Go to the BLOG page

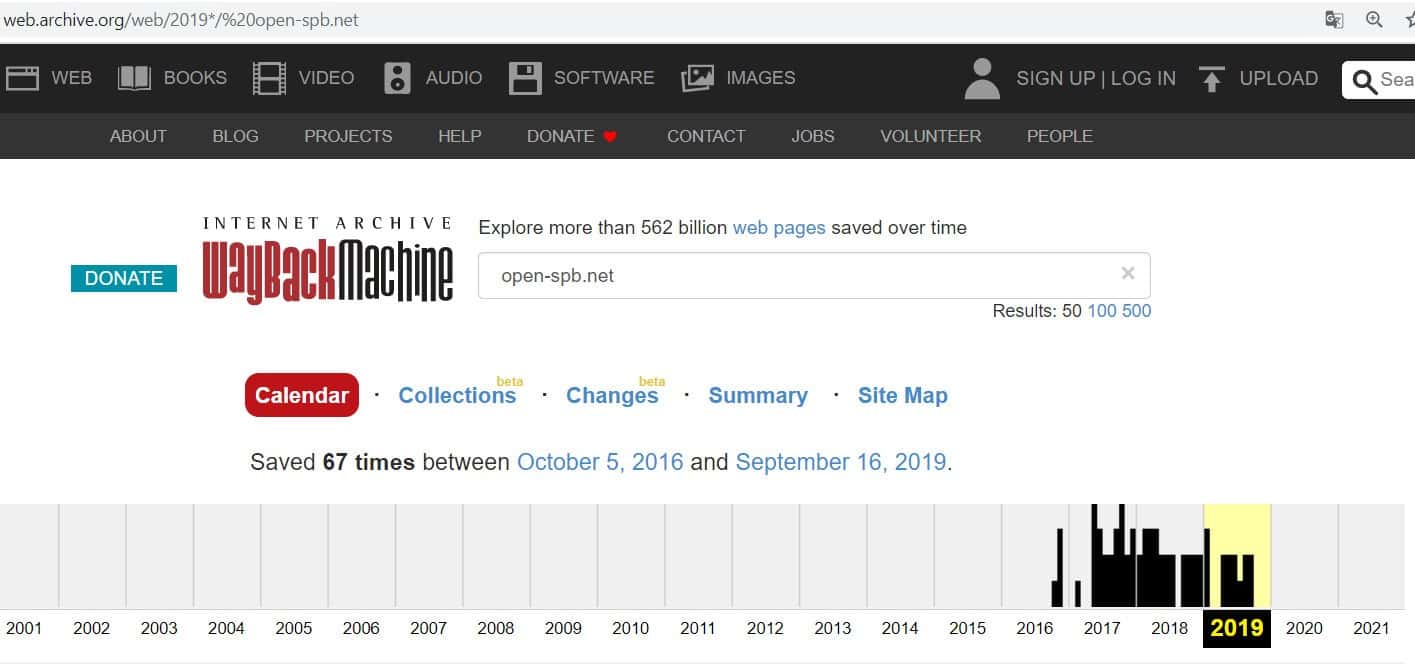point(235,136)
